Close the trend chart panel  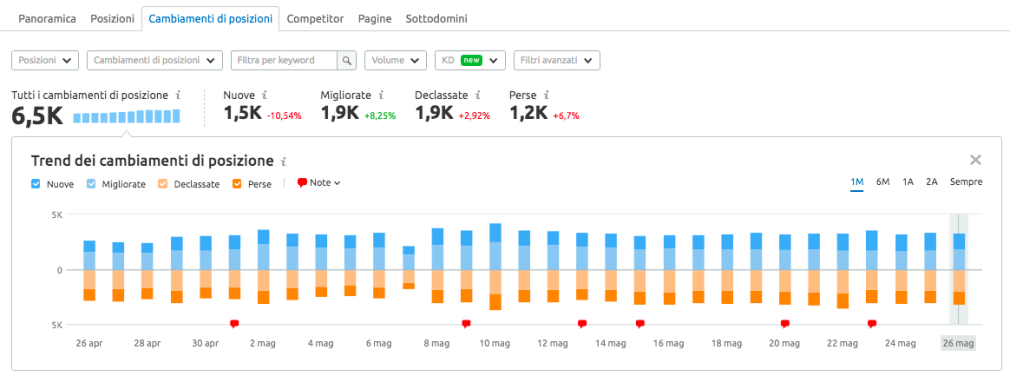pyautogui.click(x=976, y=160)
